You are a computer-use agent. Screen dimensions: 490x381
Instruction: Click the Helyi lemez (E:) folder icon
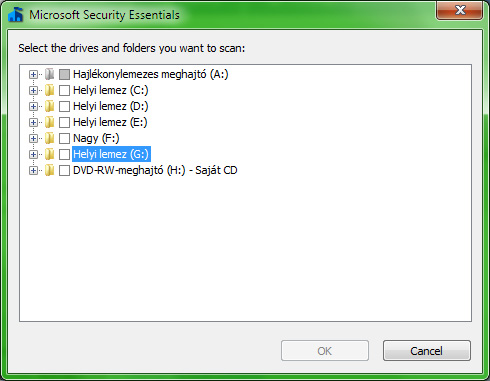49,122
